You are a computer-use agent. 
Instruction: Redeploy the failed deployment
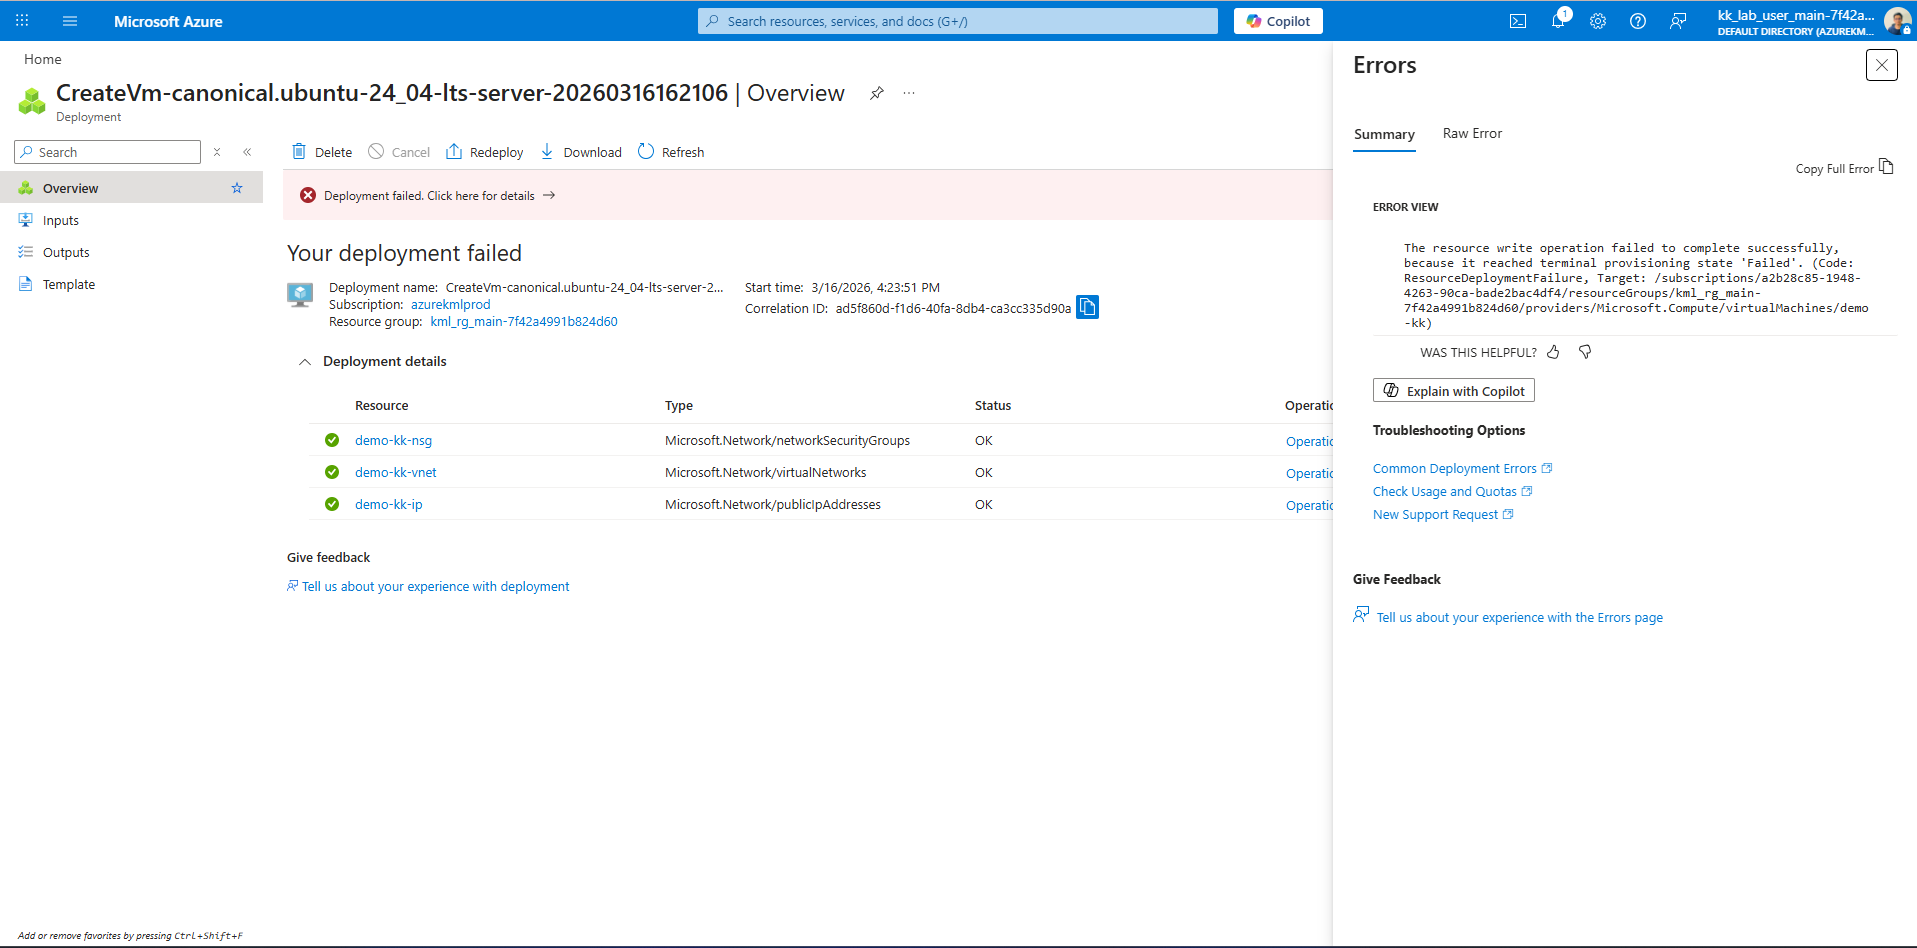(485, 152)
